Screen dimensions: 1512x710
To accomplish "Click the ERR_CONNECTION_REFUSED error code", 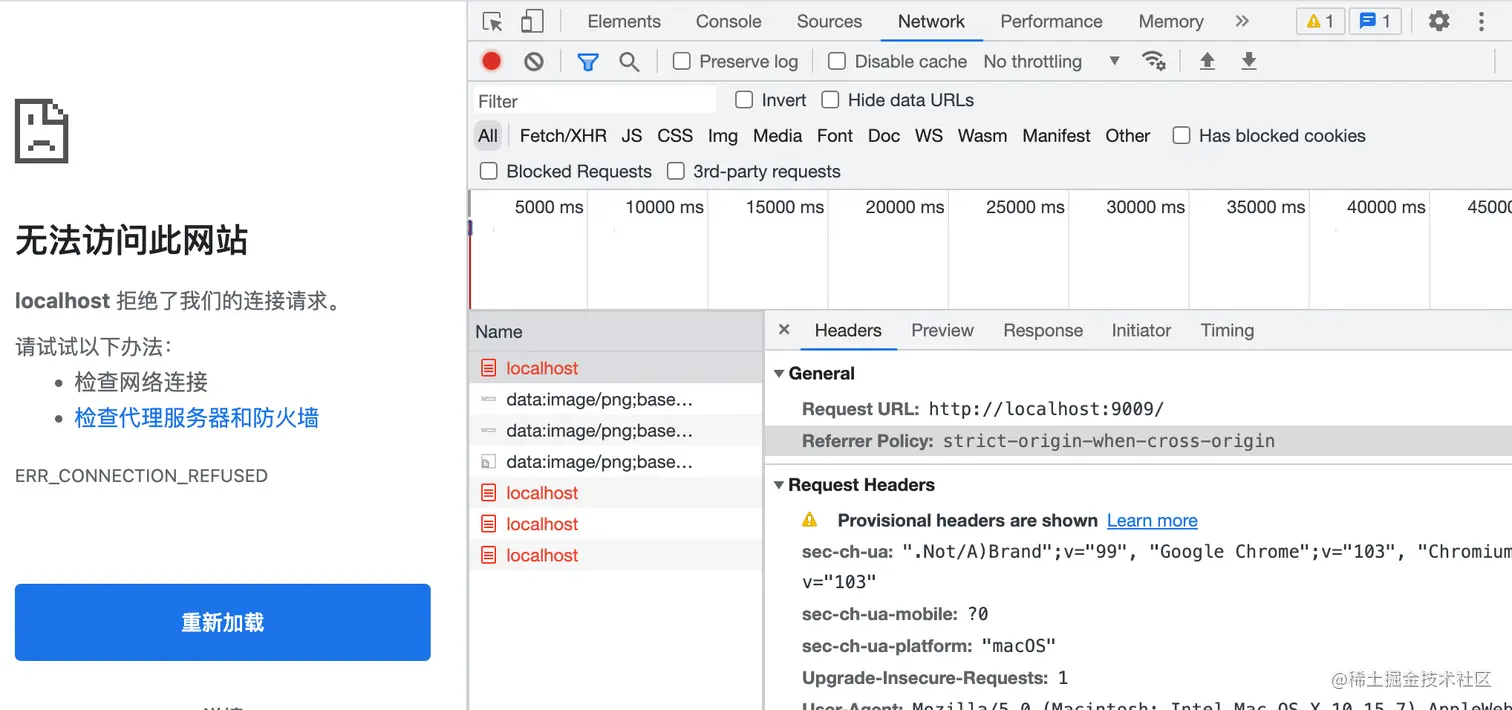I will [x=141, y=476].
